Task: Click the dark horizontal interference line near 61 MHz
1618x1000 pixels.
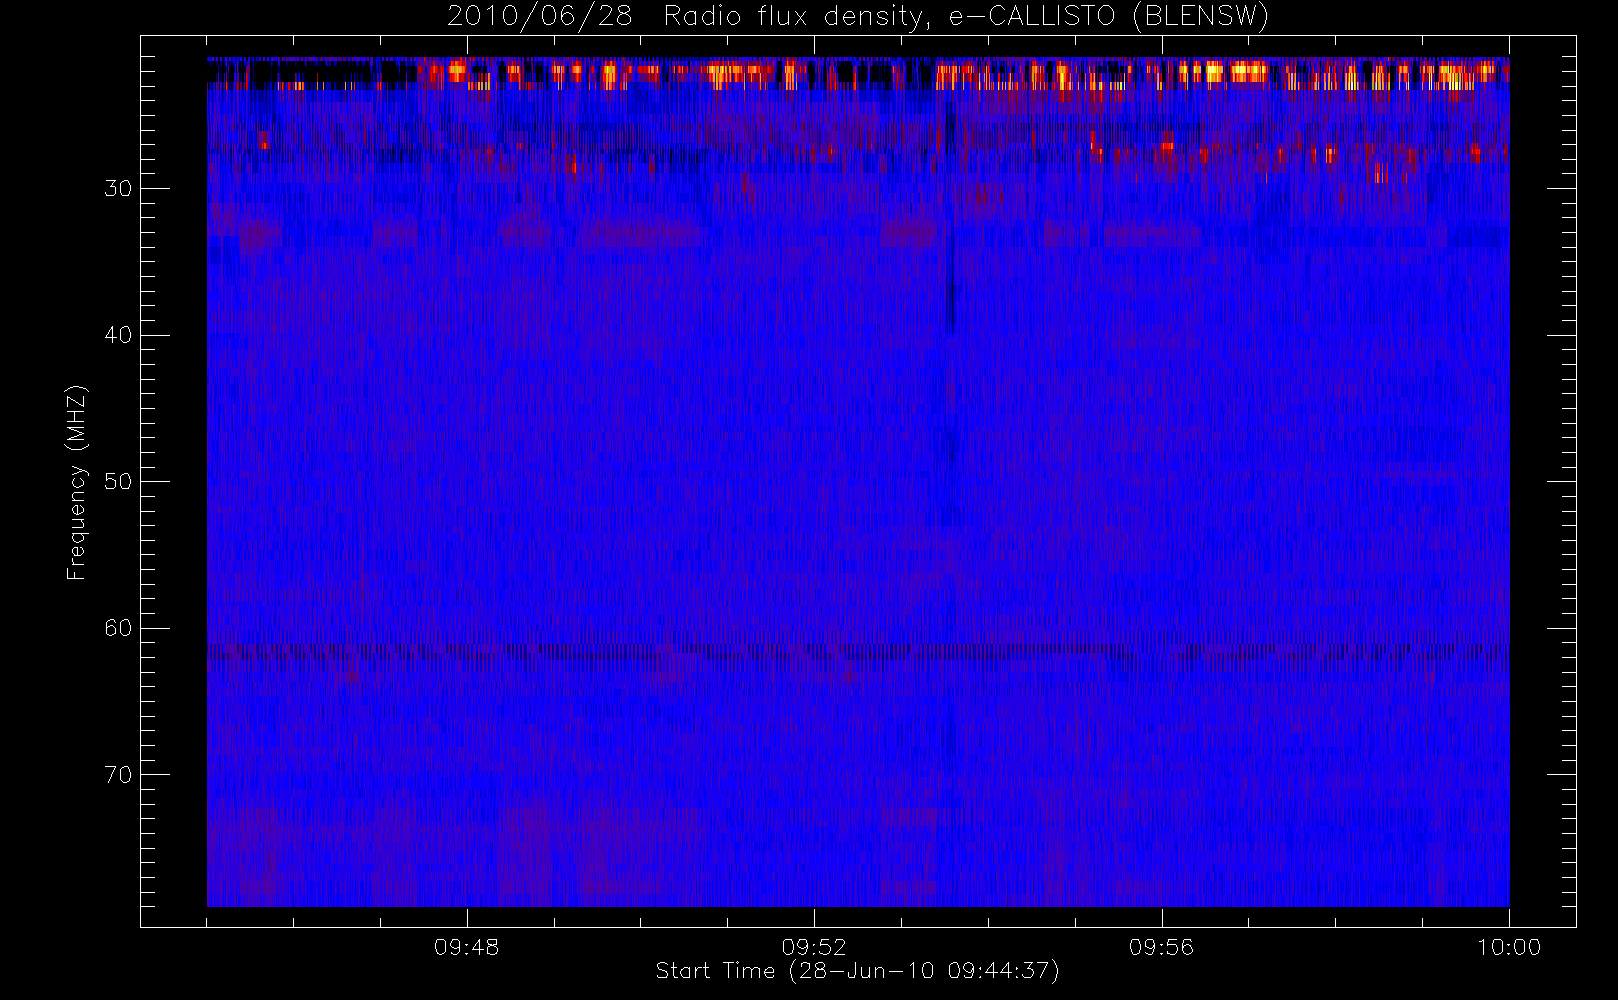Action: [858, 651]
